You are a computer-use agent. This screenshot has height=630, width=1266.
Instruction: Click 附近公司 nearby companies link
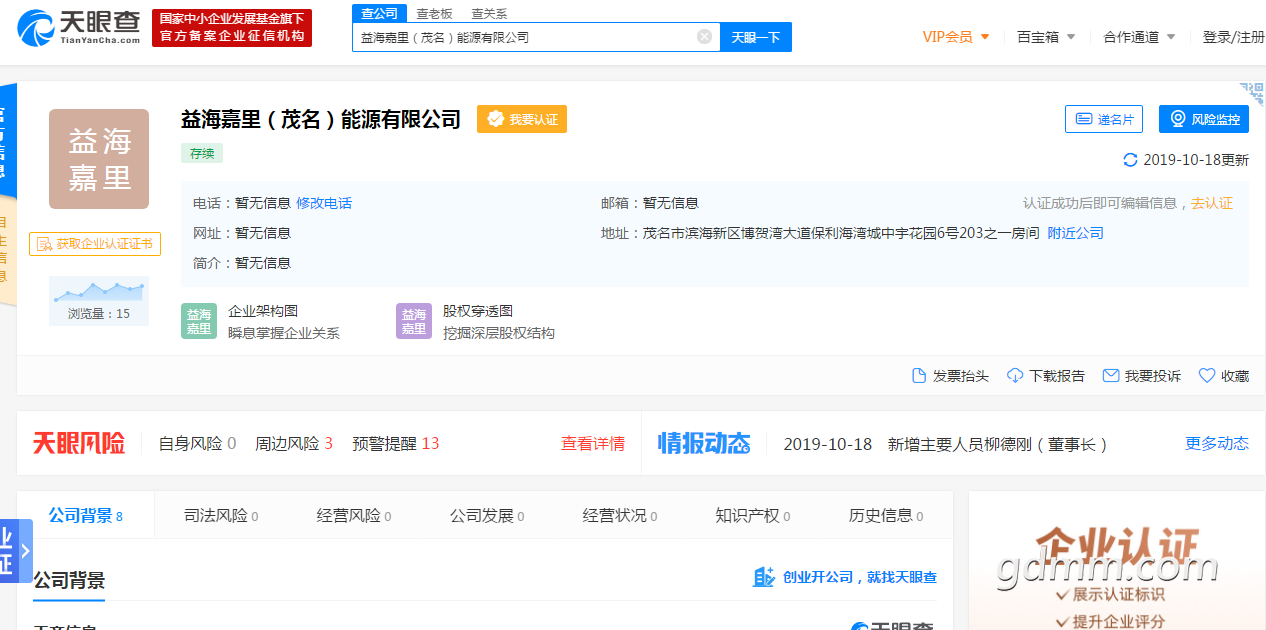pyautogui.click(x=1076, y=233)
